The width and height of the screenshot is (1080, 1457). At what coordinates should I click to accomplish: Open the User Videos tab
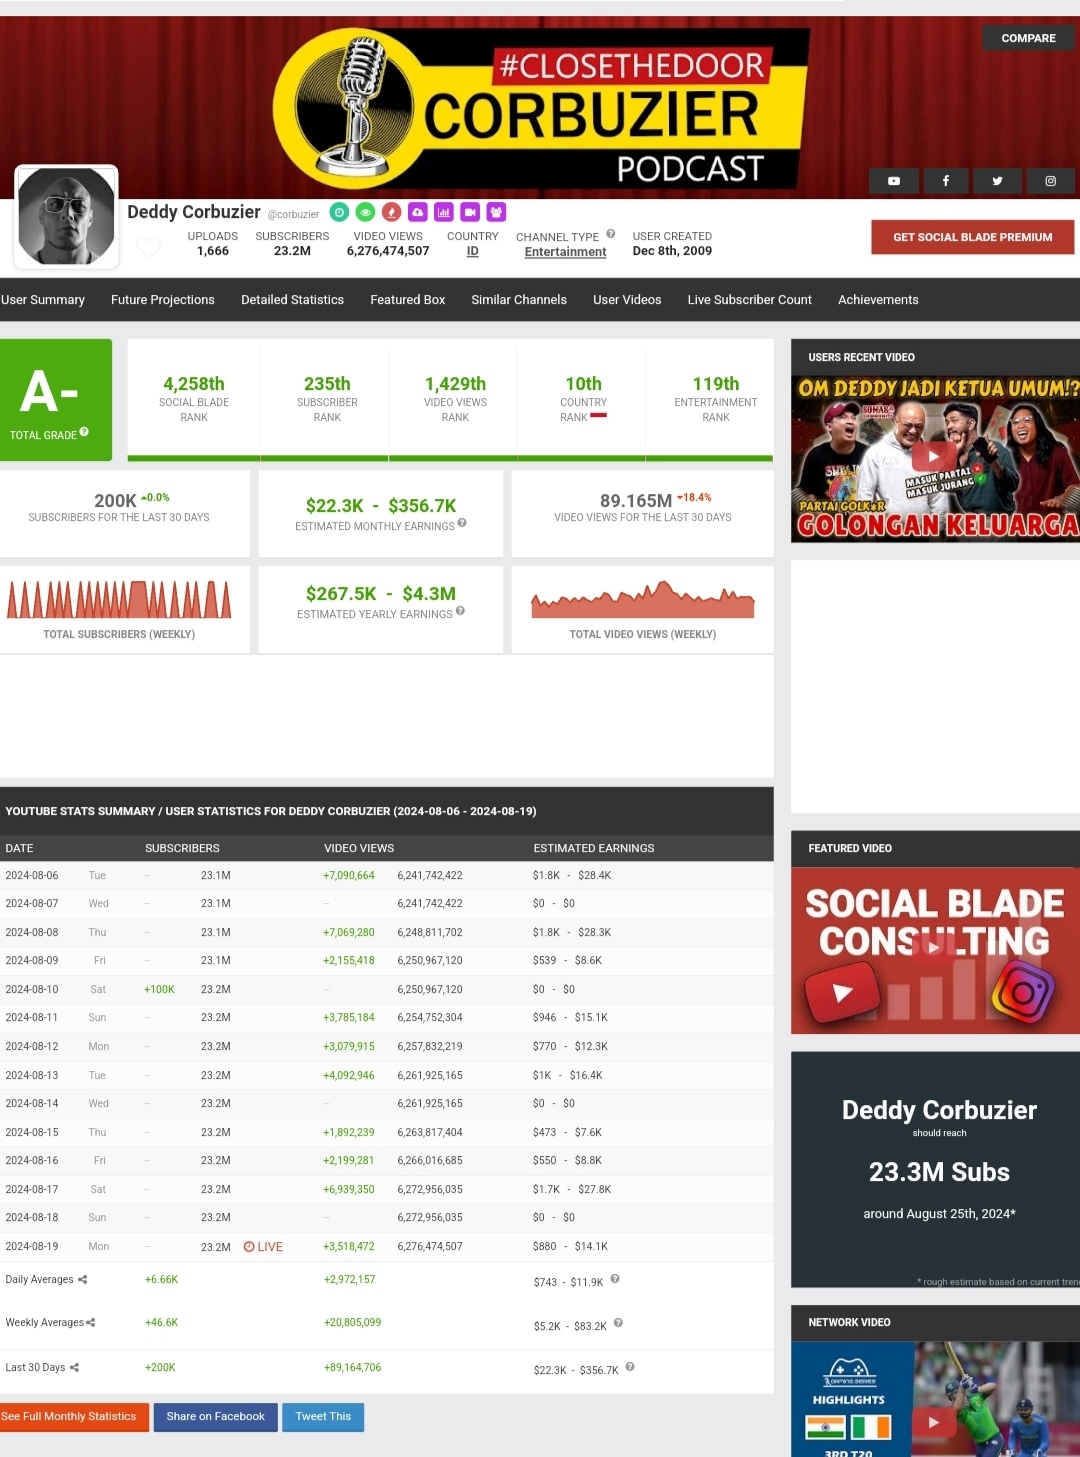627,300
